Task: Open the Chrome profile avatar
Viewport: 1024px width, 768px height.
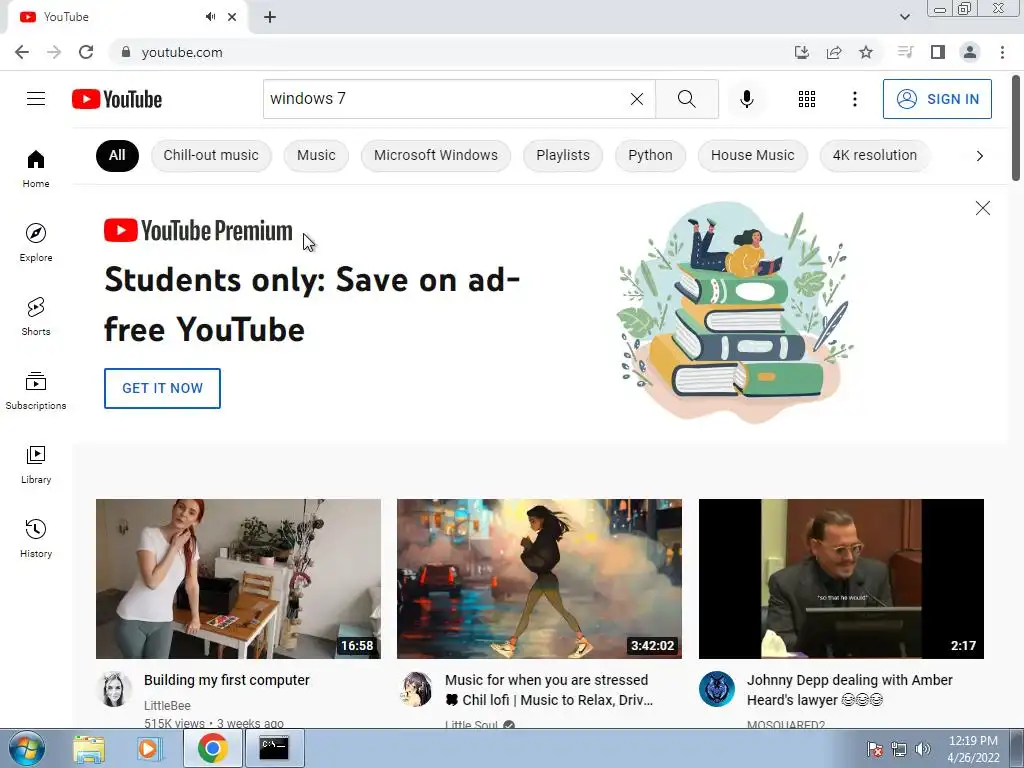Action: [970, 52]
